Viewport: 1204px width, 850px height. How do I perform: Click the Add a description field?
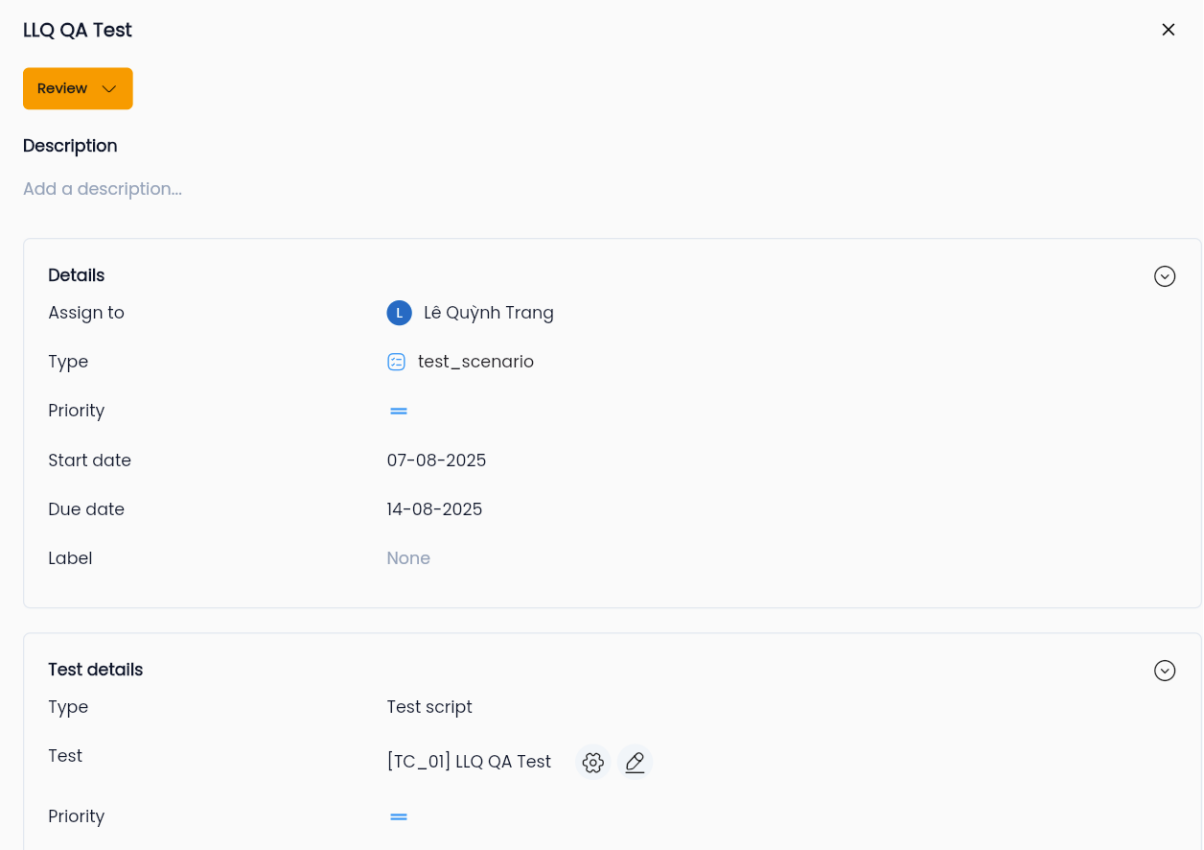[103, 189]
